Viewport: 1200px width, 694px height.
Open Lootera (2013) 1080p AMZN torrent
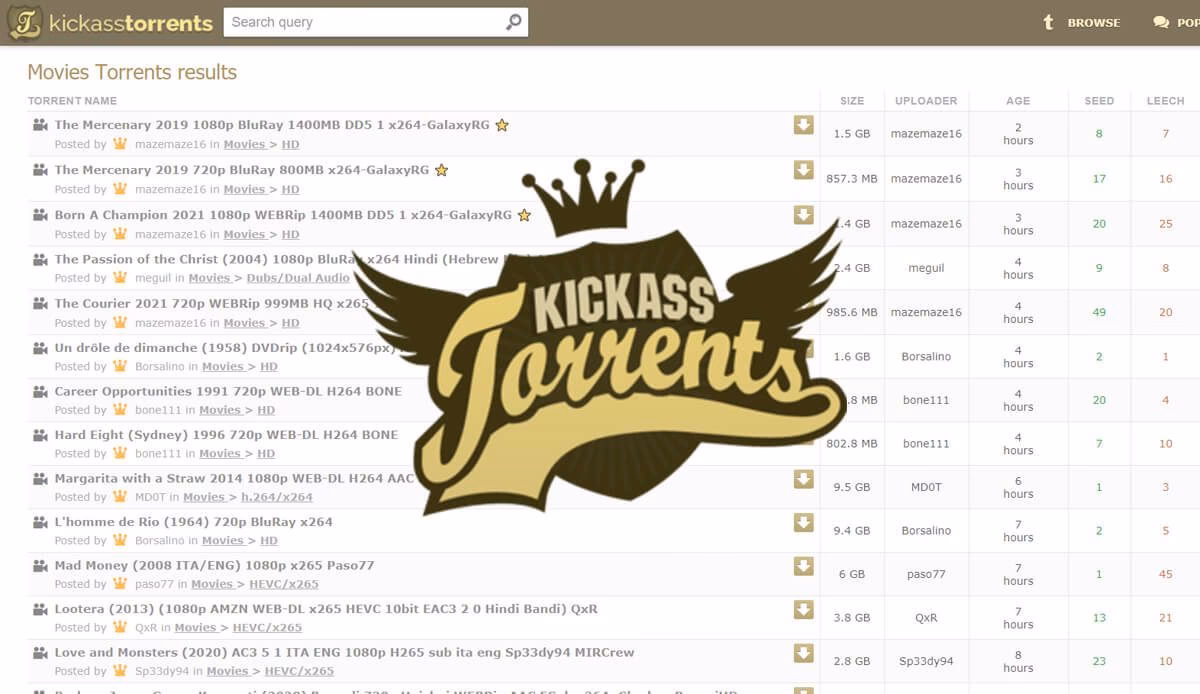click(x=326, y=609)
